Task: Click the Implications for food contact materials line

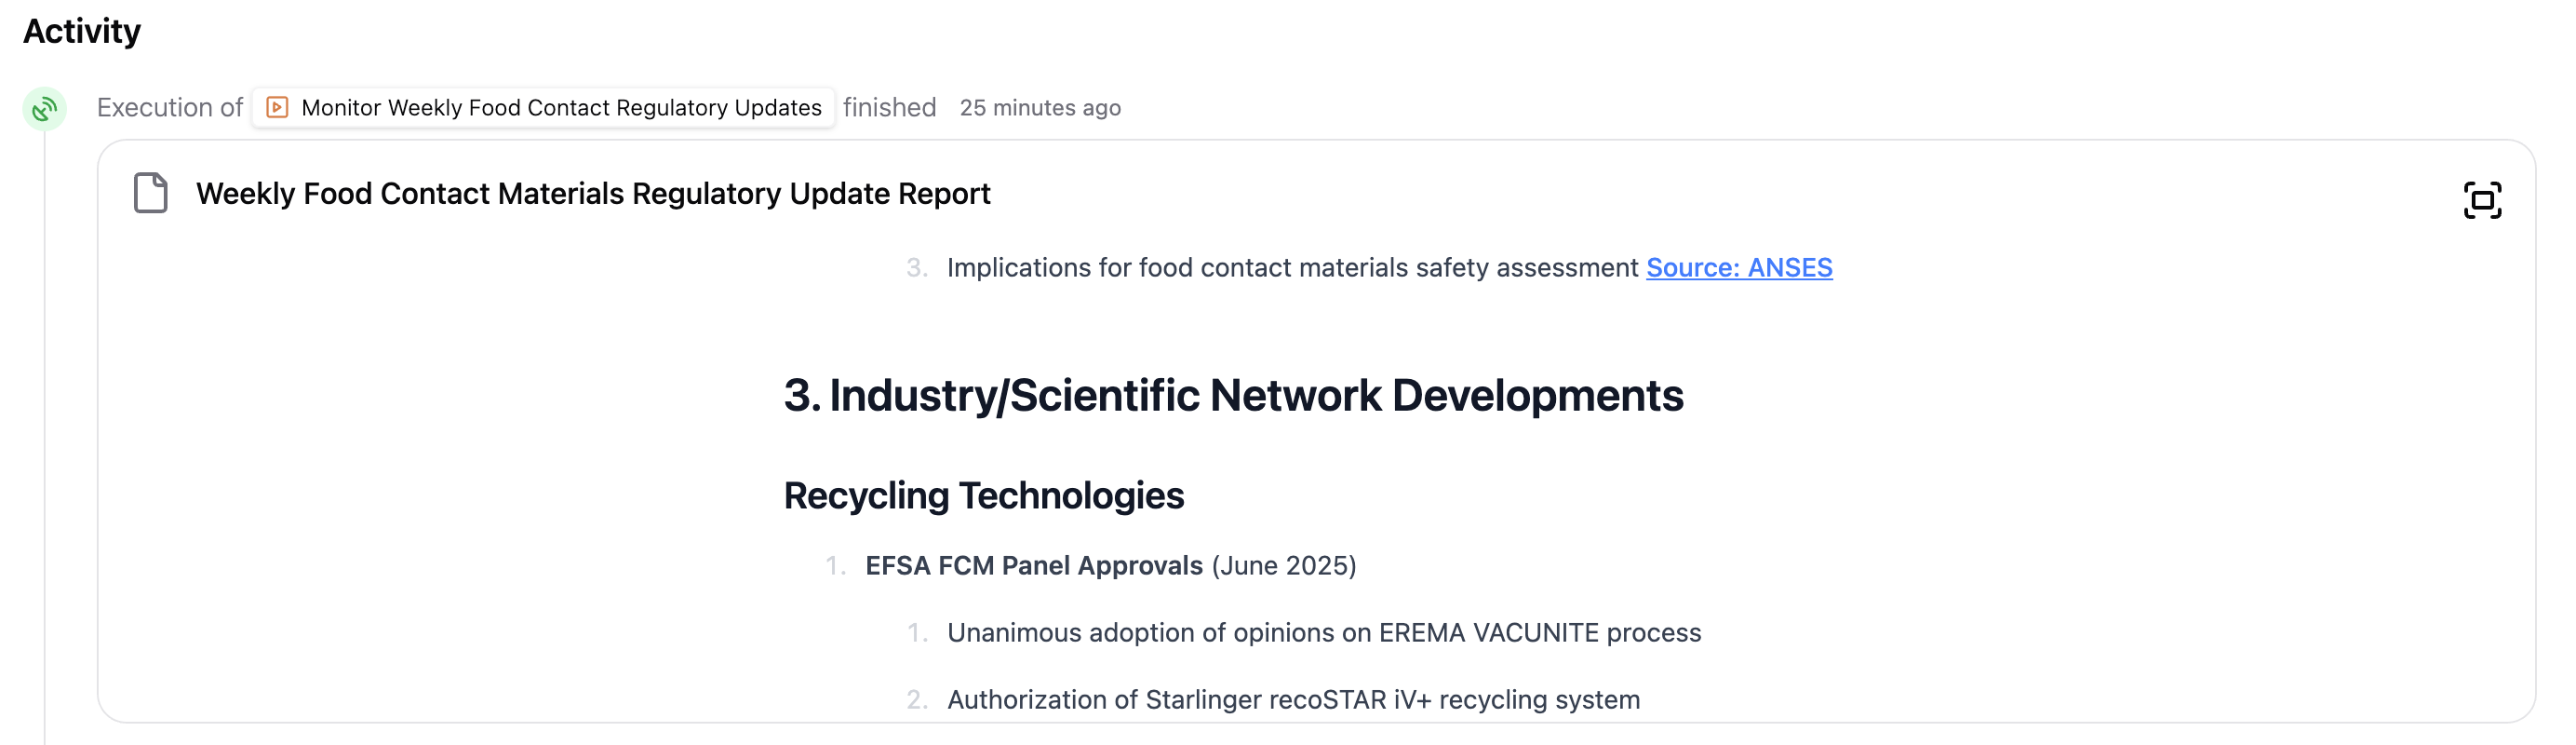Action: 1292,267
